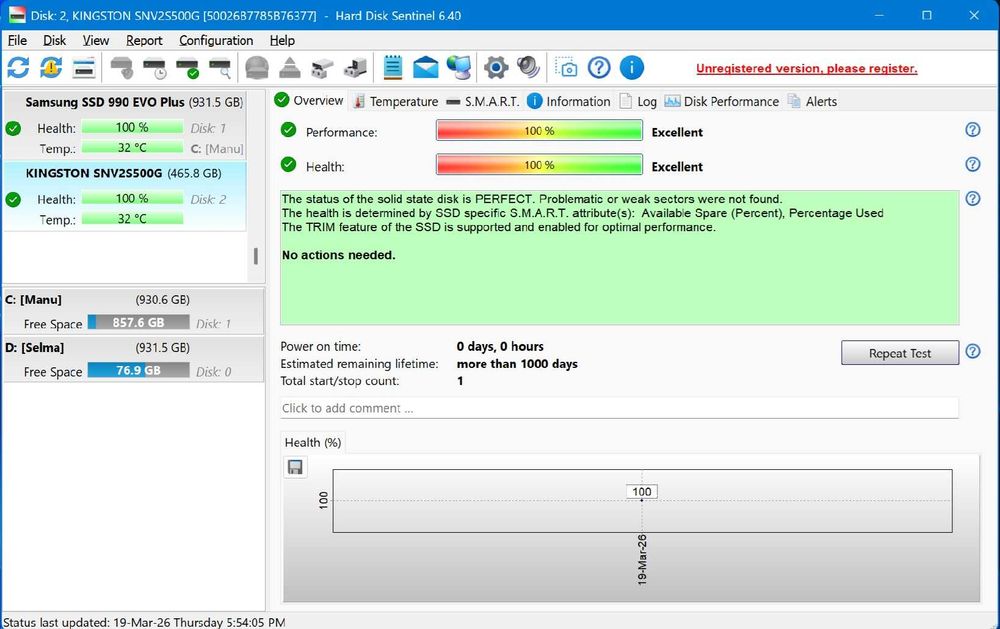Click the disk with shield toolbar icon
The image size is (1000, 629).
click(x=121, y=67)
